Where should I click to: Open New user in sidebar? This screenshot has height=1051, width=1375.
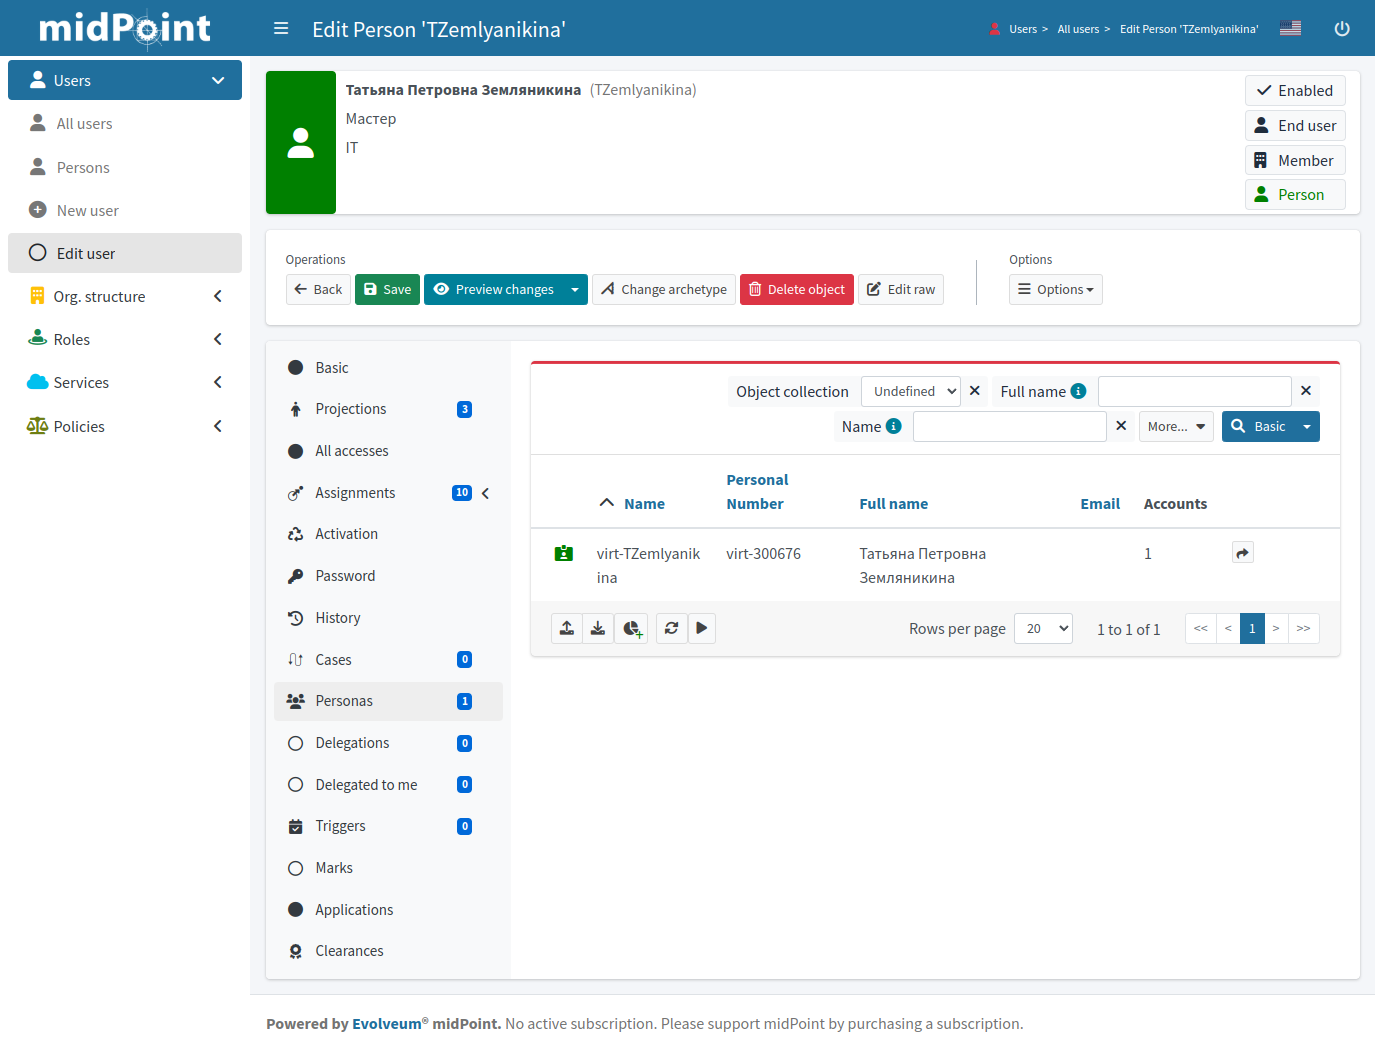click(x=125, y=210)
